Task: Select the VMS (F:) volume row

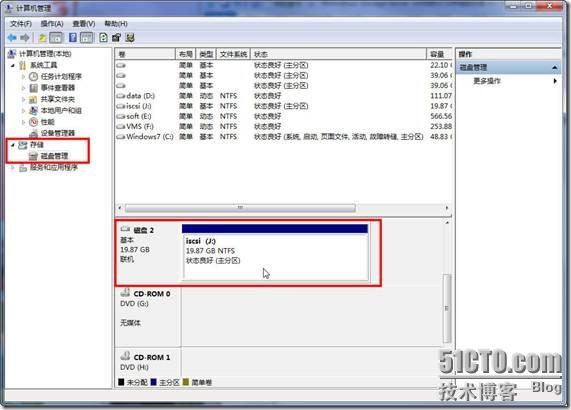Action: (x=284, y=126)
